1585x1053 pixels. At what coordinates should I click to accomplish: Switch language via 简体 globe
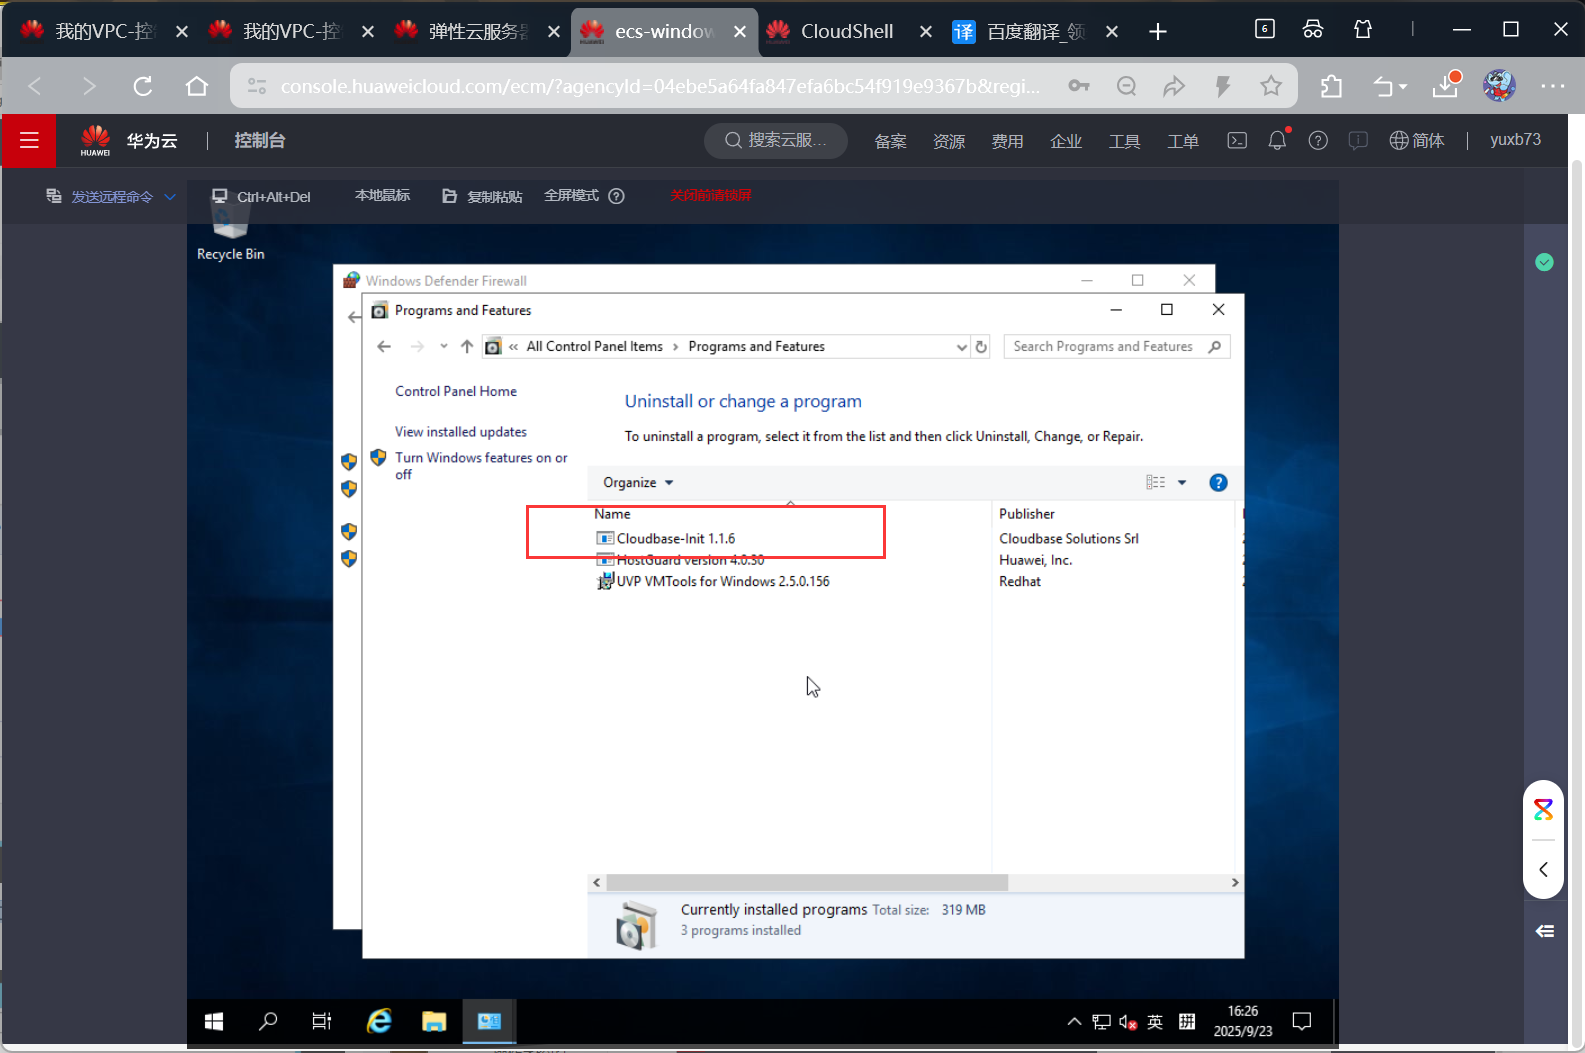(x=1417, y=140)
